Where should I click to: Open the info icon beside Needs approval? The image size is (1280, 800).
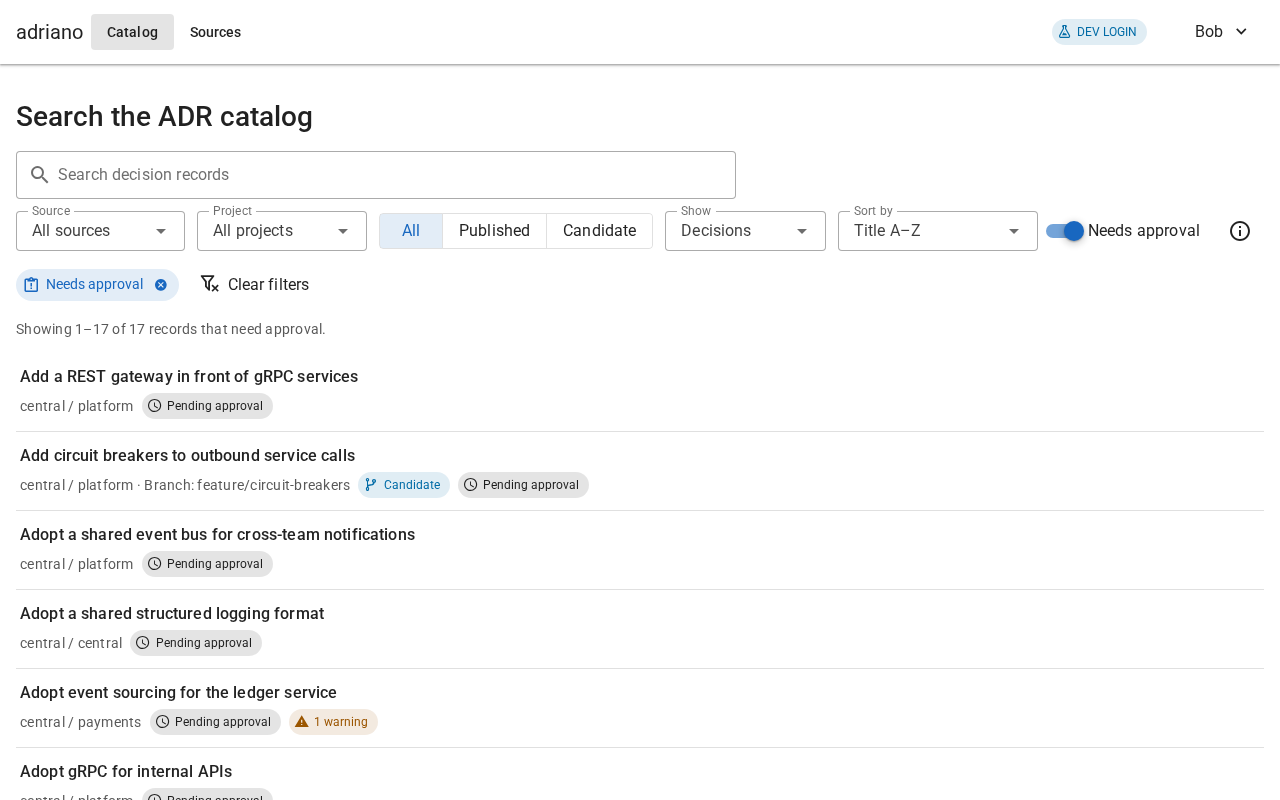tap(1240, 231)
